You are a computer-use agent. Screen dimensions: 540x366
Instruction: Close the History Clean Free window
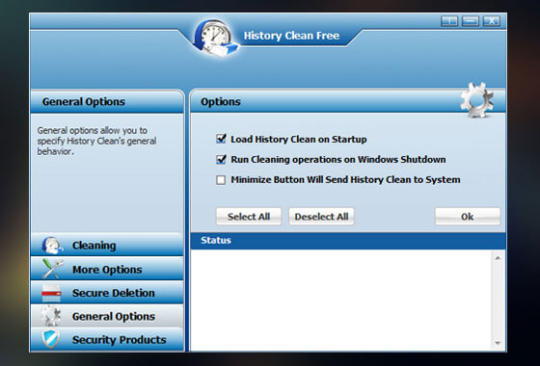pyautogui.click(x=491, y=21)
